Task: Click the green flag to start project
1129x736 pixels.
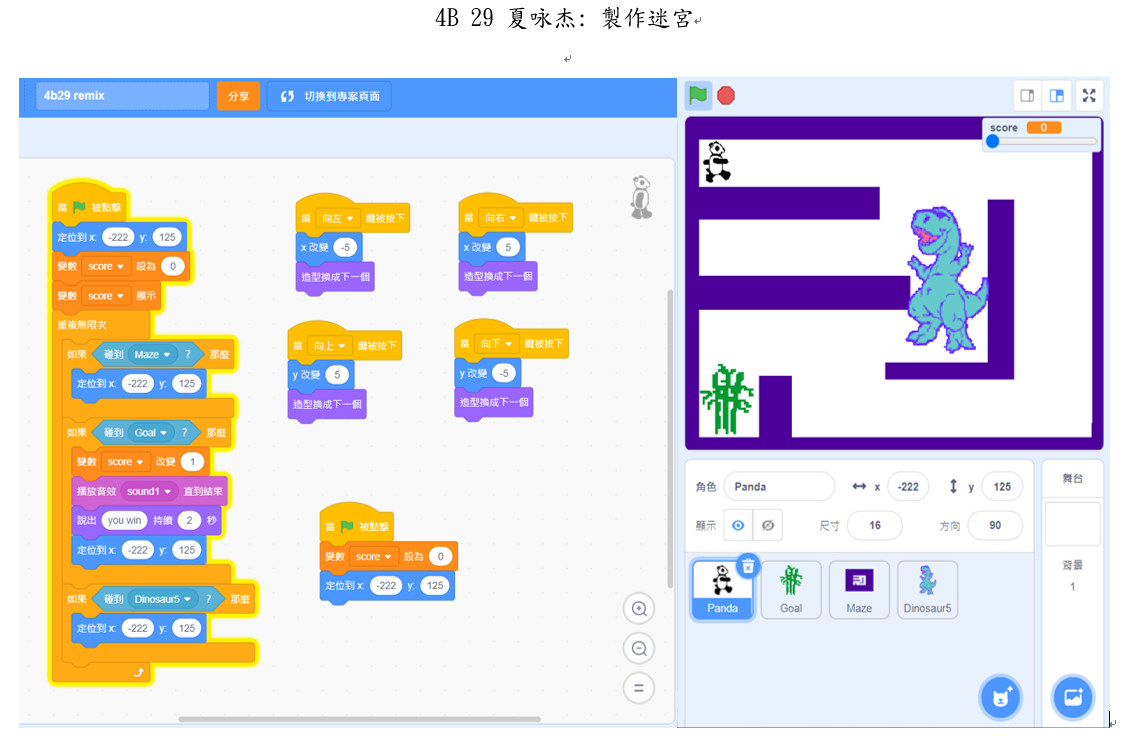Action: click(x=698, y=95)
